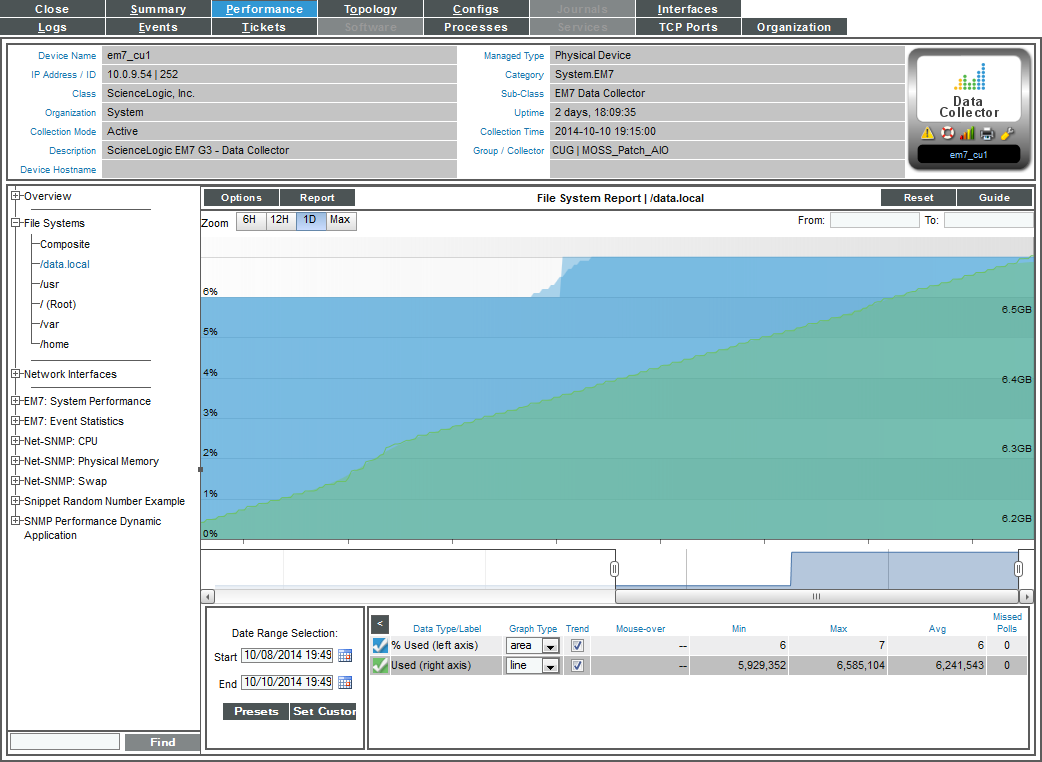Select the /var file system entry
The height and width of the screenshot is (762, 1042).
49,324
